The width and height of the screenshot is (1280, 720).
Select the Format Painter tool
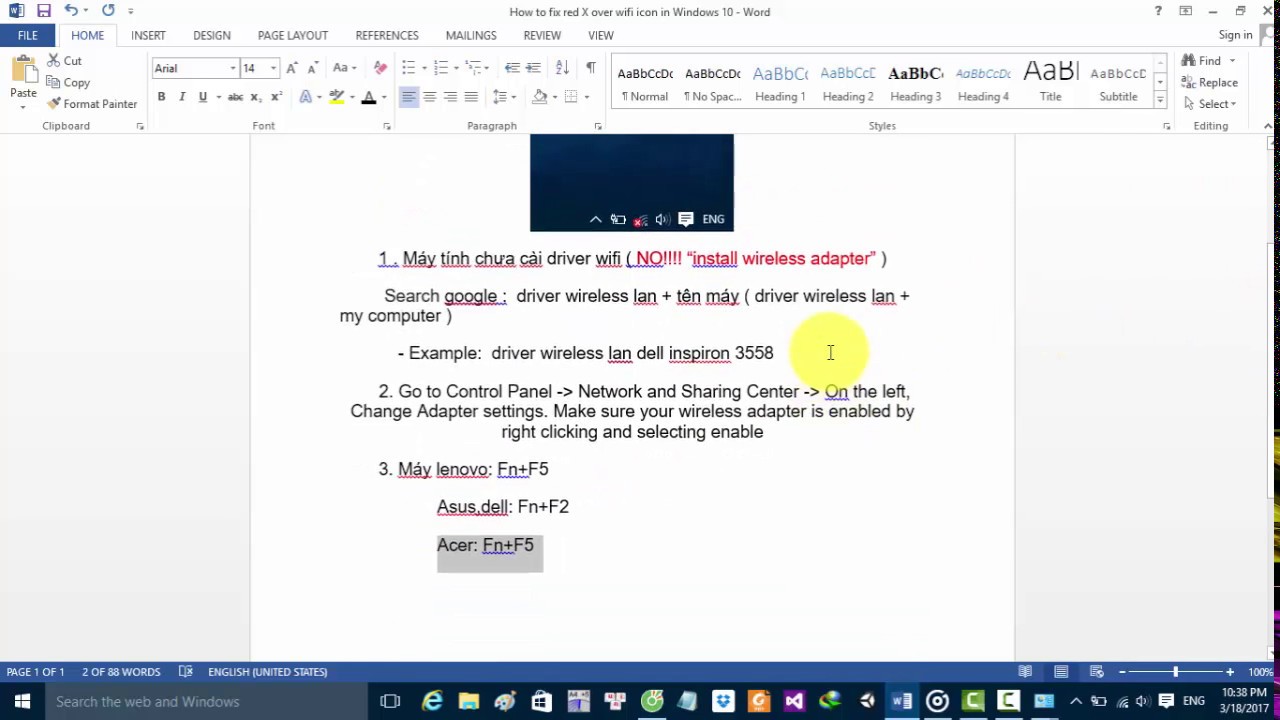coord(93,103)
